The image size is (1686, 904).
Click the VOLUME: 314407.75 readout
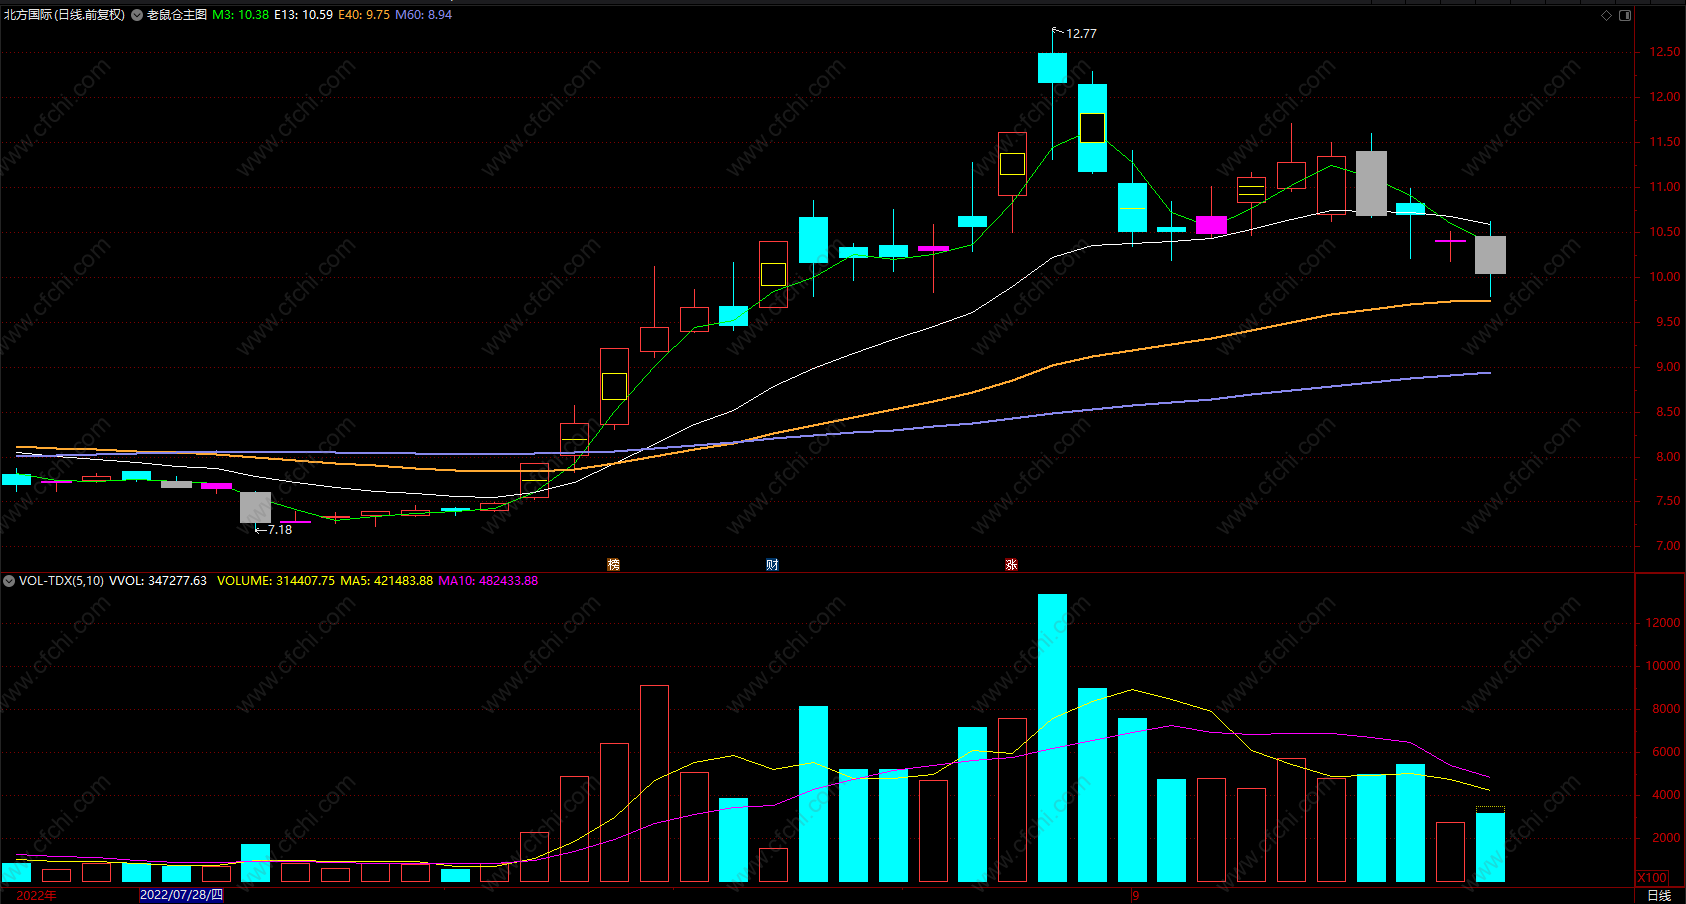coord(276,581)
